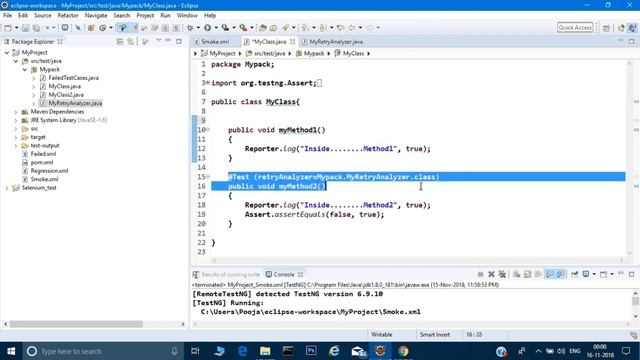Click Windows taskbar search box
Screen dimensions: 640x360
101,351
